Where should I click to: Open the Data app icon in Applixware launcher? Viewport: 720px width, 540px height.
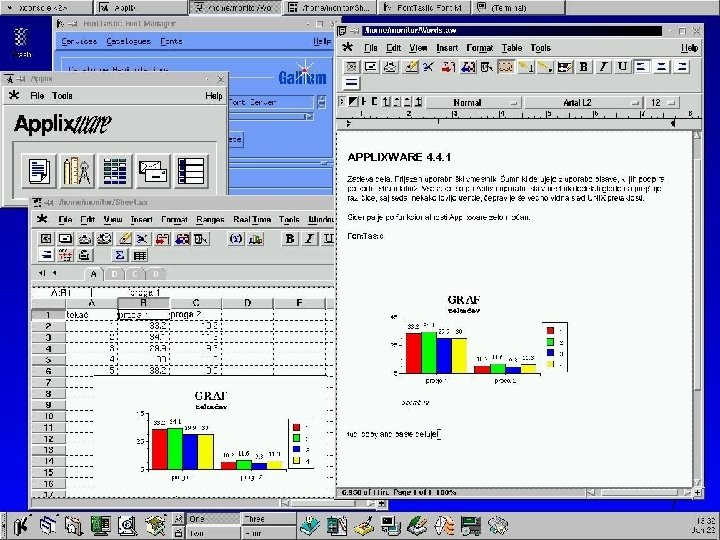coord(191,171)
